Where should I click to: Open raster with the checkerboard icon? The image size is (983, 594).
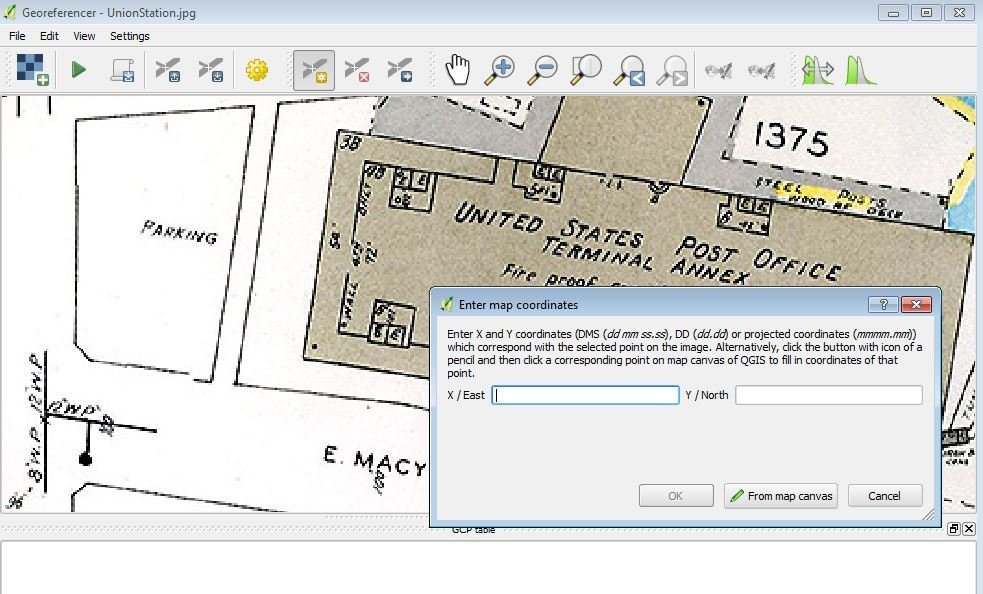click(x=33, y=70)
